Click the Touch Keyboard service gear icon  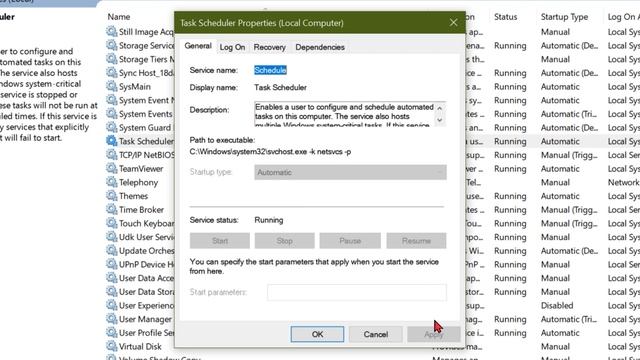(111, 223)
